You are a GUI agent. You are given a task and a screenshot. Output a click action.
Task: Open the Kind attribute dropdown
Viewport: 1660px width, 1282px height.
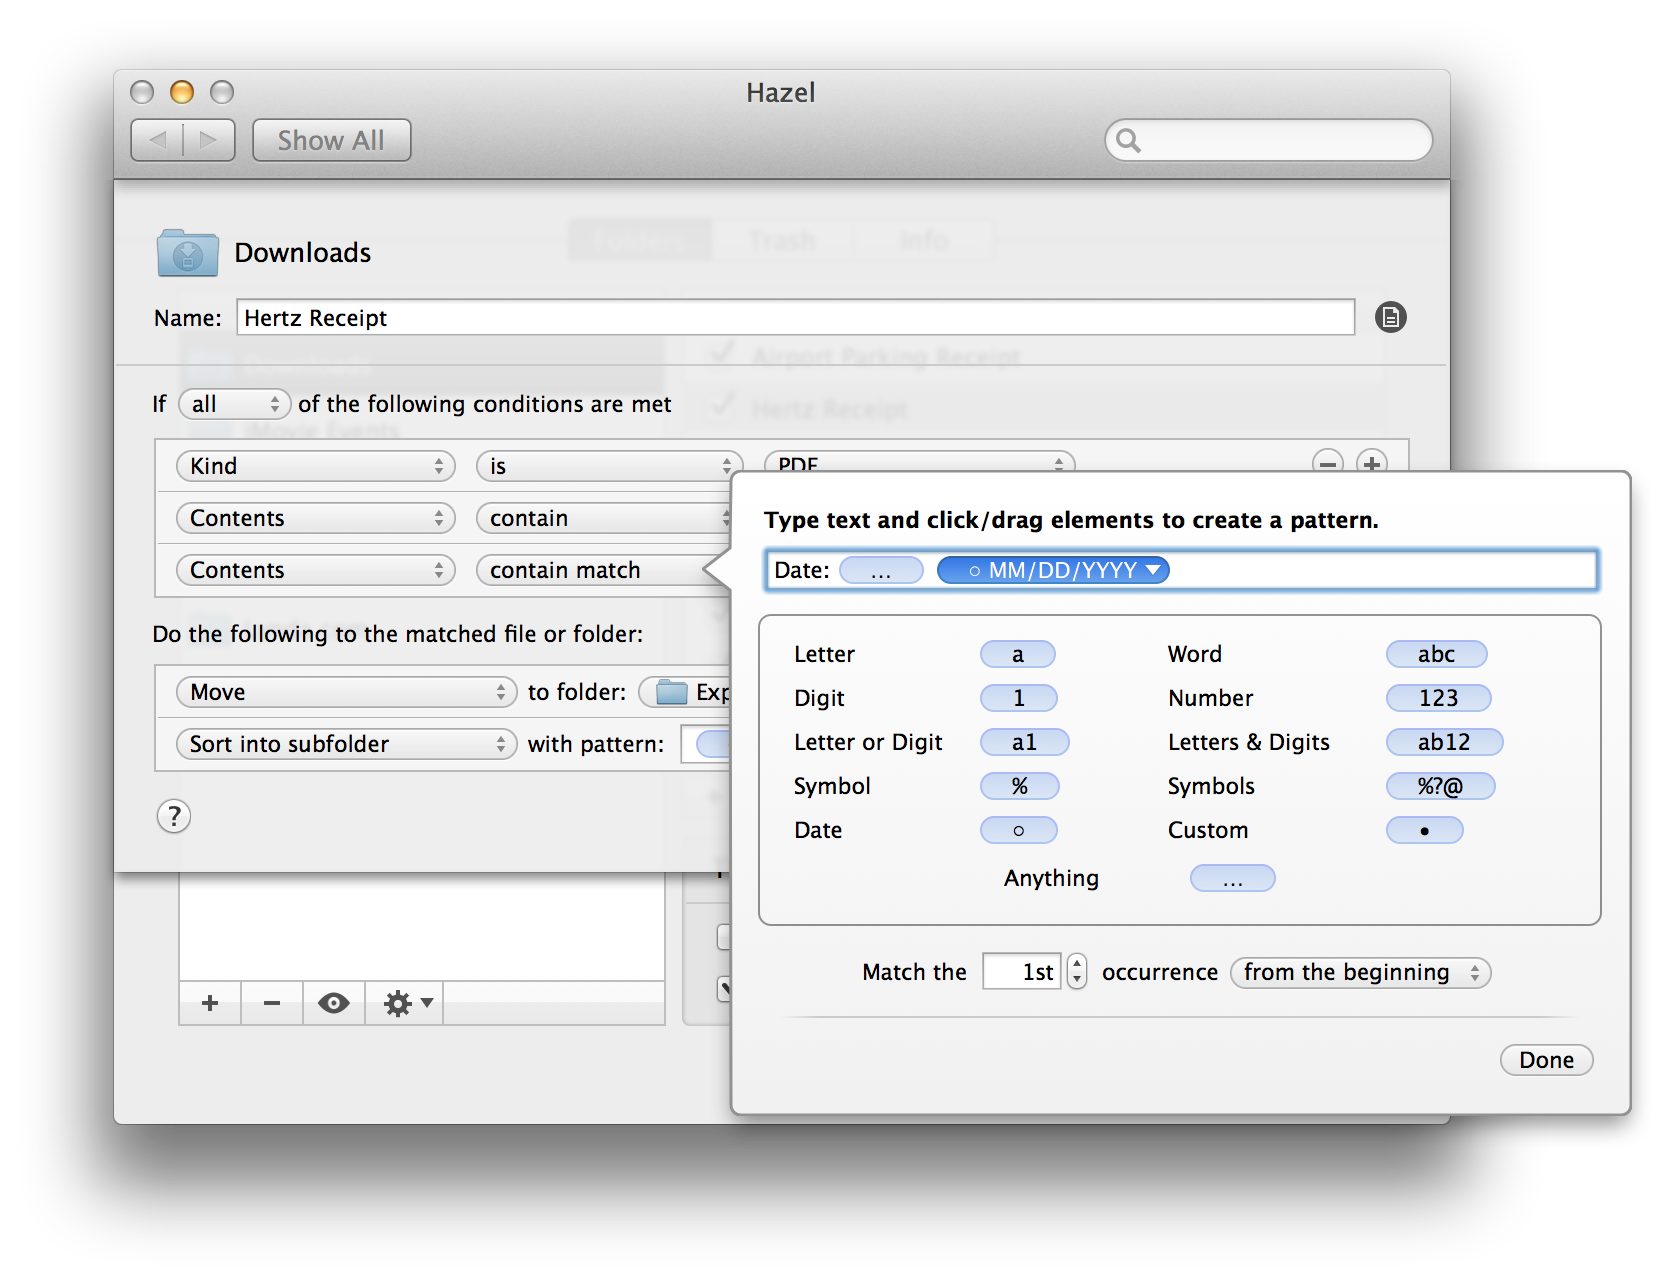point(316,466)
